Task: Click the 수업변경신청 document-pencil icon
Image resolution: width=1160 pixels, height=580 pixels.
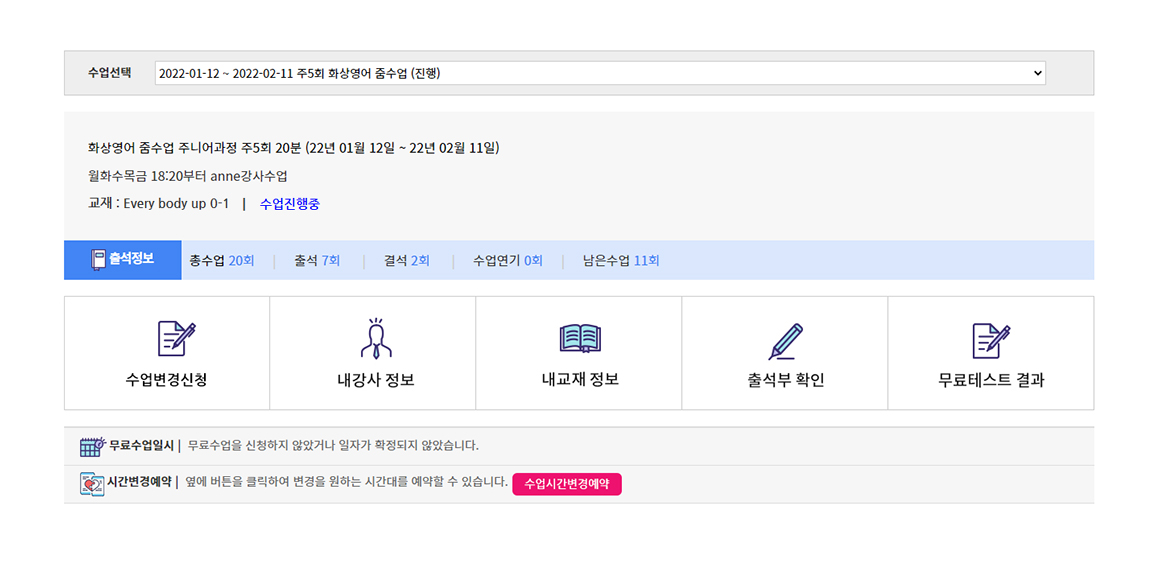Action: (x=176, y=339)
